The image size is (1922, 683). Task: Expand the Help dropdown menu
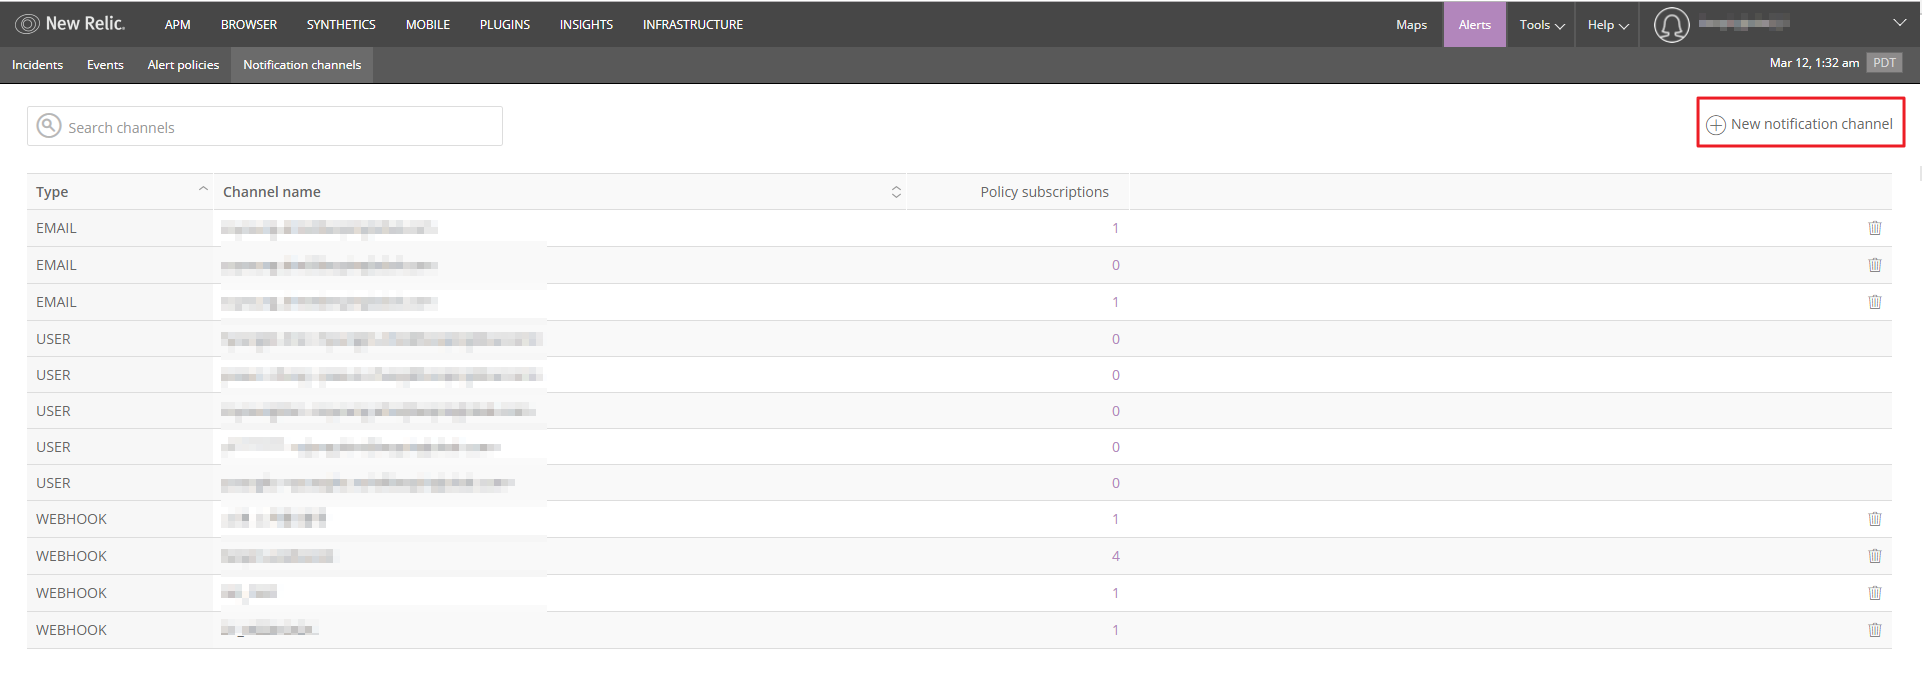1608,25
